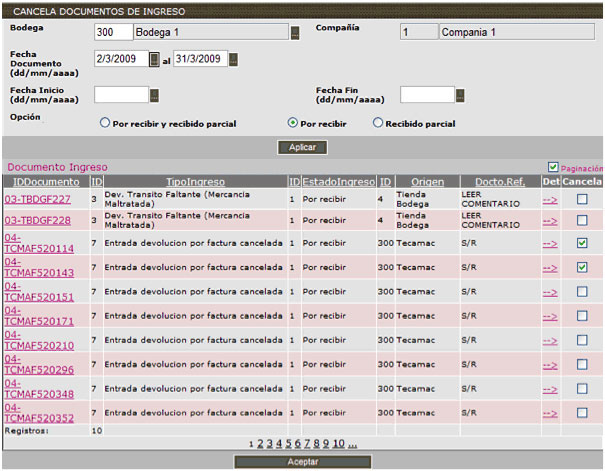
Task: Go to results page 3
Action: (x=269, y=444)
